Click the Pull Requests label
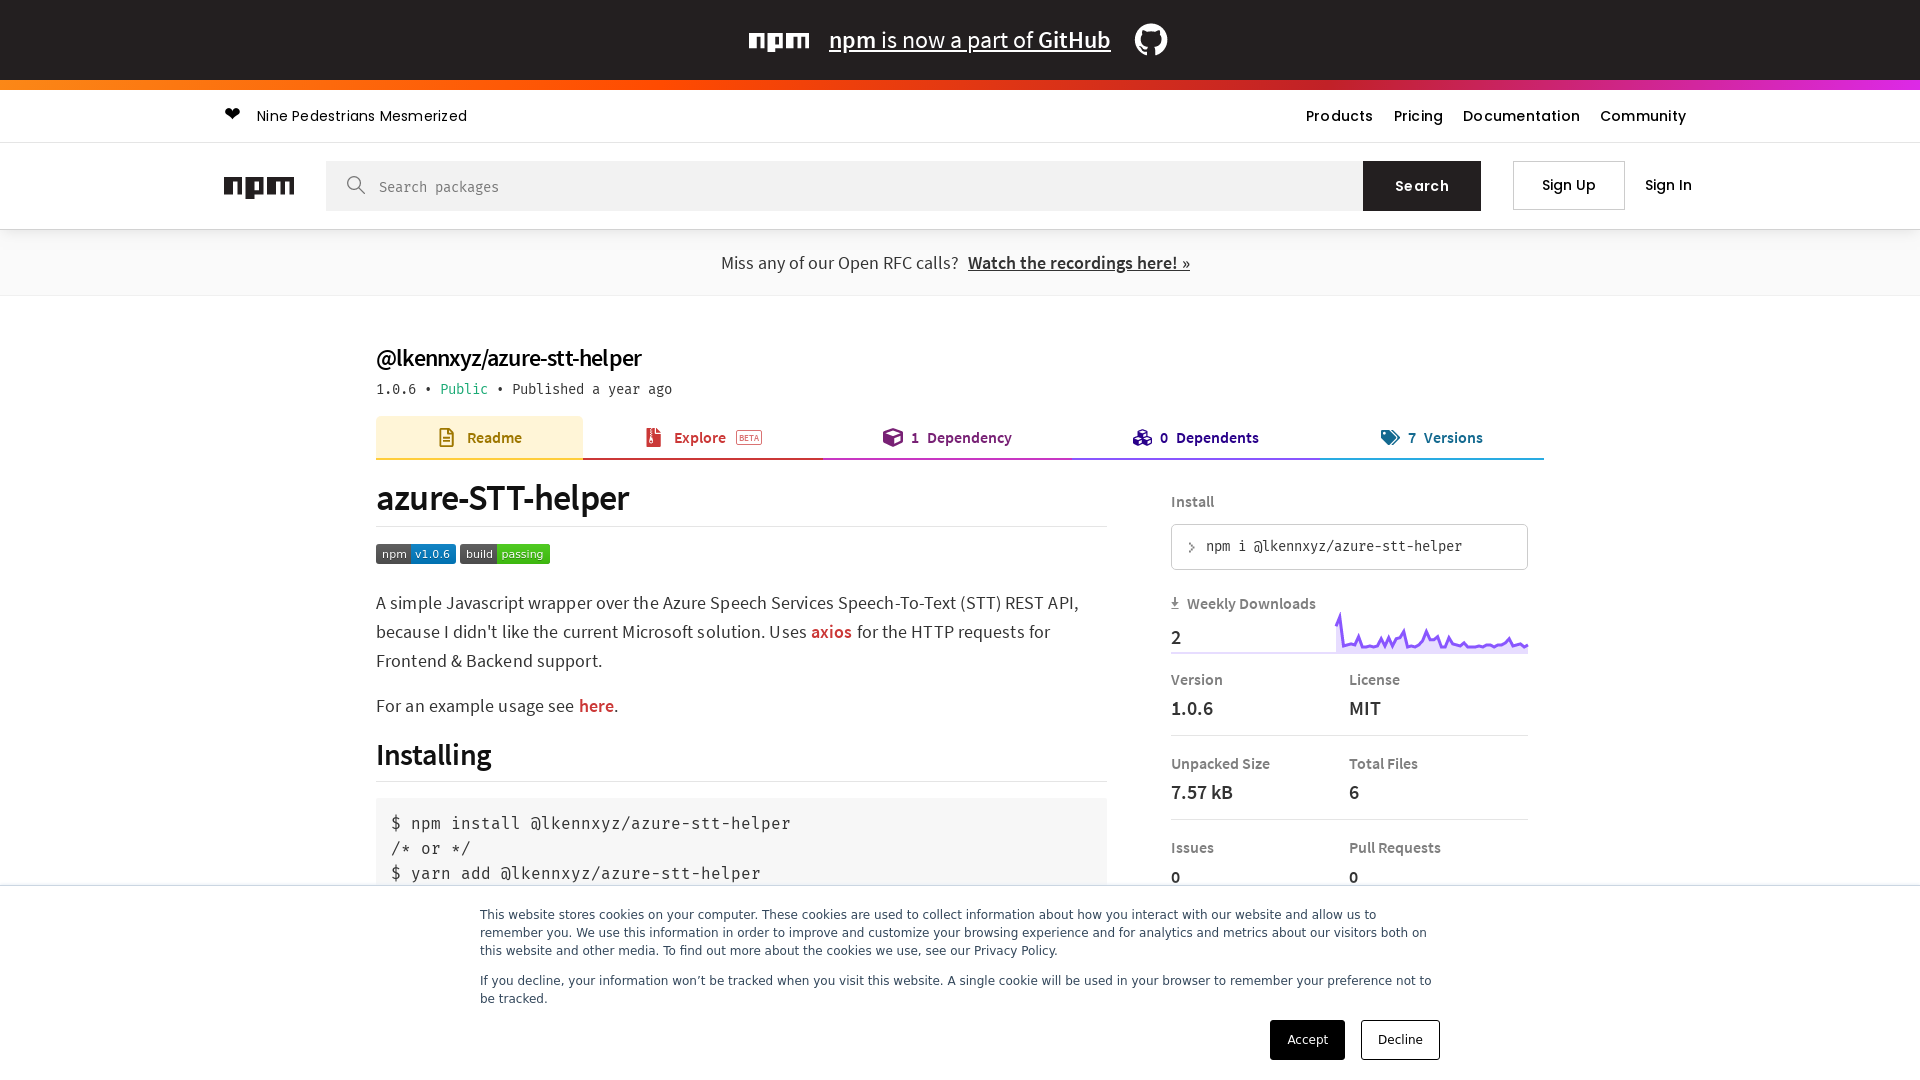Viewport: 1920px width, 1080px height. coord(1395,848)
